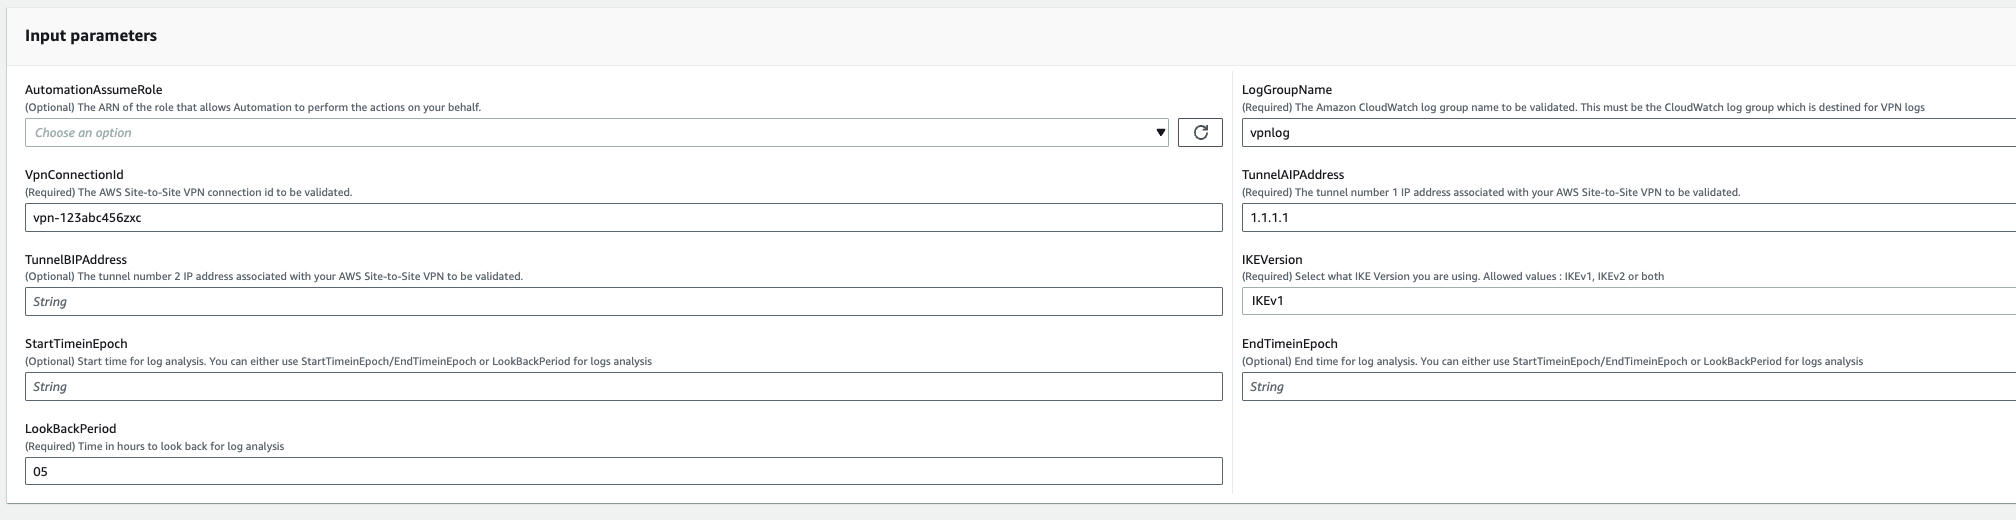
Task: Click the TunnelBIPAddress label text
Action: pos(76,260)
